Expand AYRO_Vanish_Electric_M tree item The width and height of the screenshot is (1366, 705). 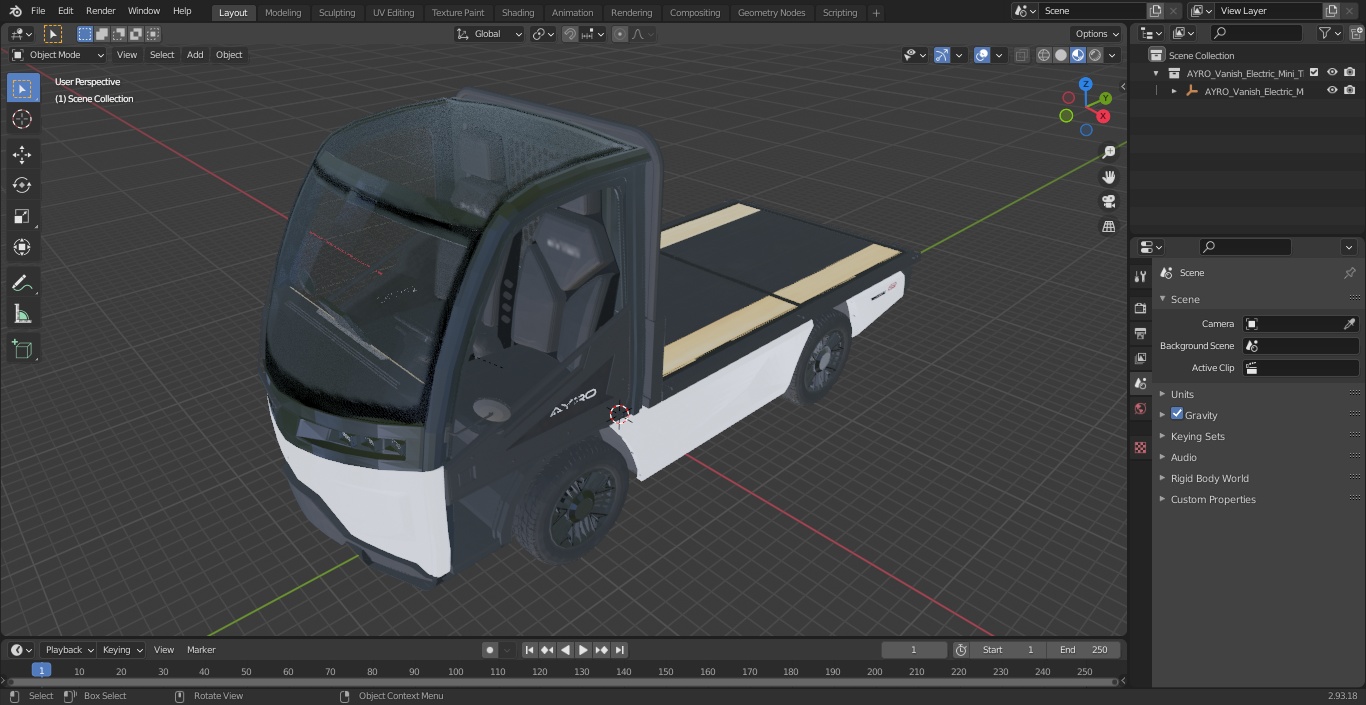pos(1174,91)
